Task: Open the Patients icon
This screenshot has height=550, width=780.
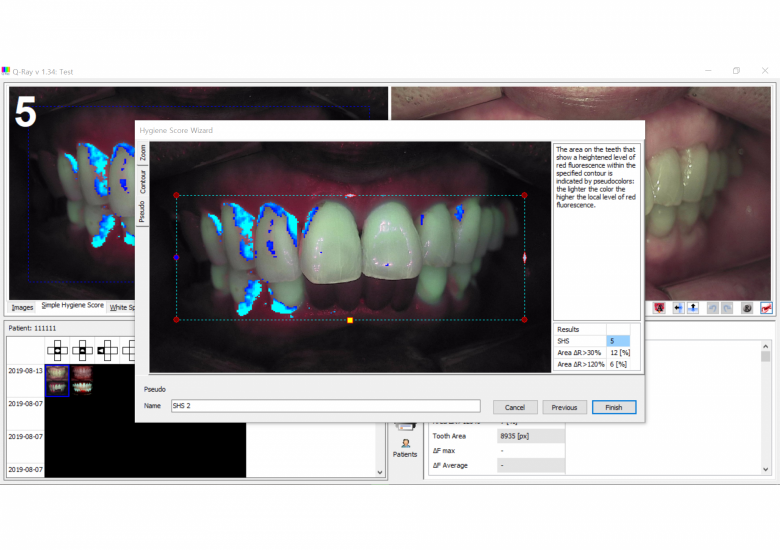Action: [x=405, y=446]
